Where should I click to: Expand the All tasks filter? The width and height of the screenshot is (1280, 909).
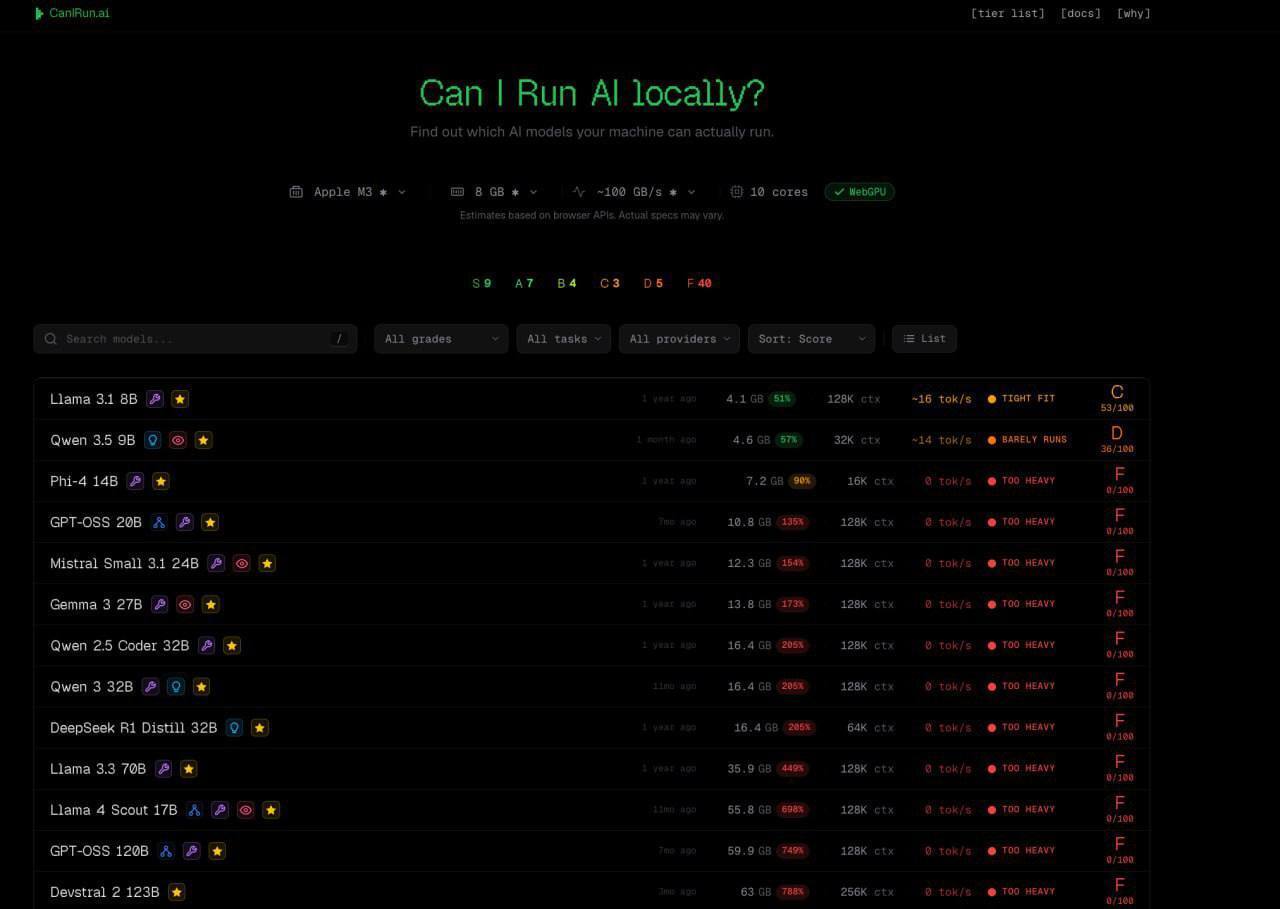coord(564,338)
